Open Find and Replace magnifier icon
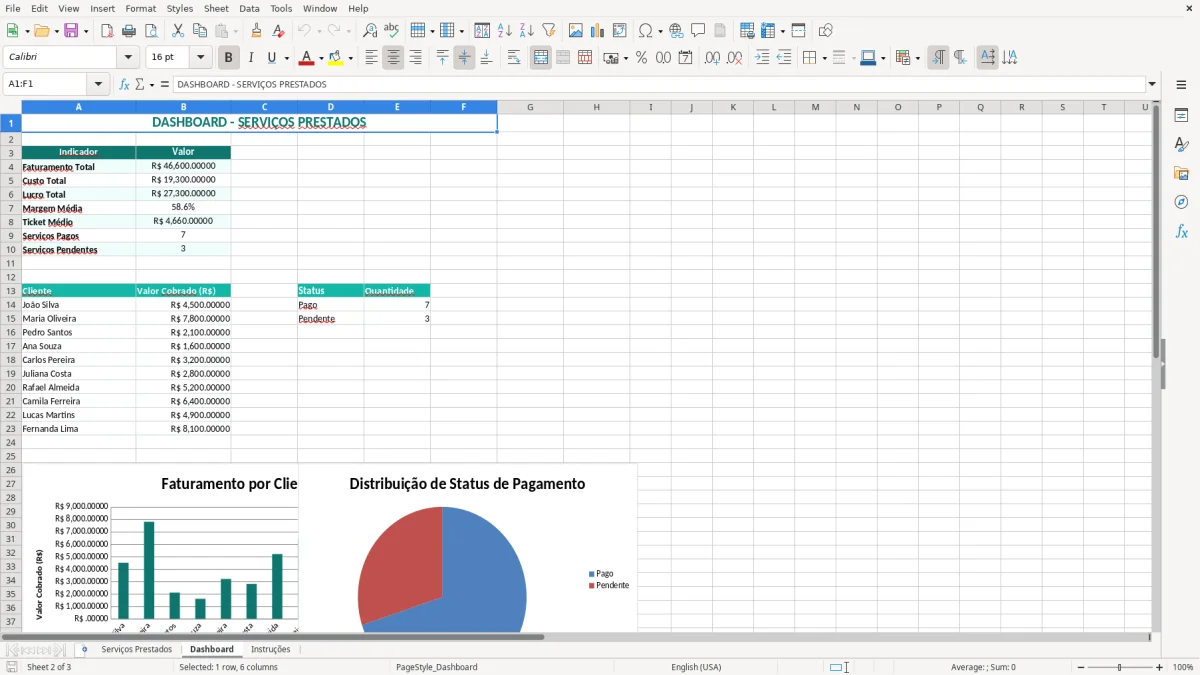Image resolution: width=1200 pixels, height=675 pixels. point(370,31)
